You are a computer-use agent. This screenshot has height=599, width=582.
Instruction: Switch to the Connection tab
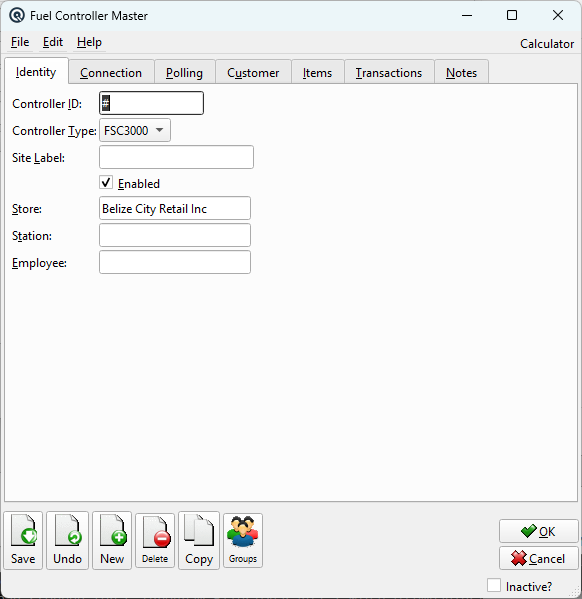(111, 72)
